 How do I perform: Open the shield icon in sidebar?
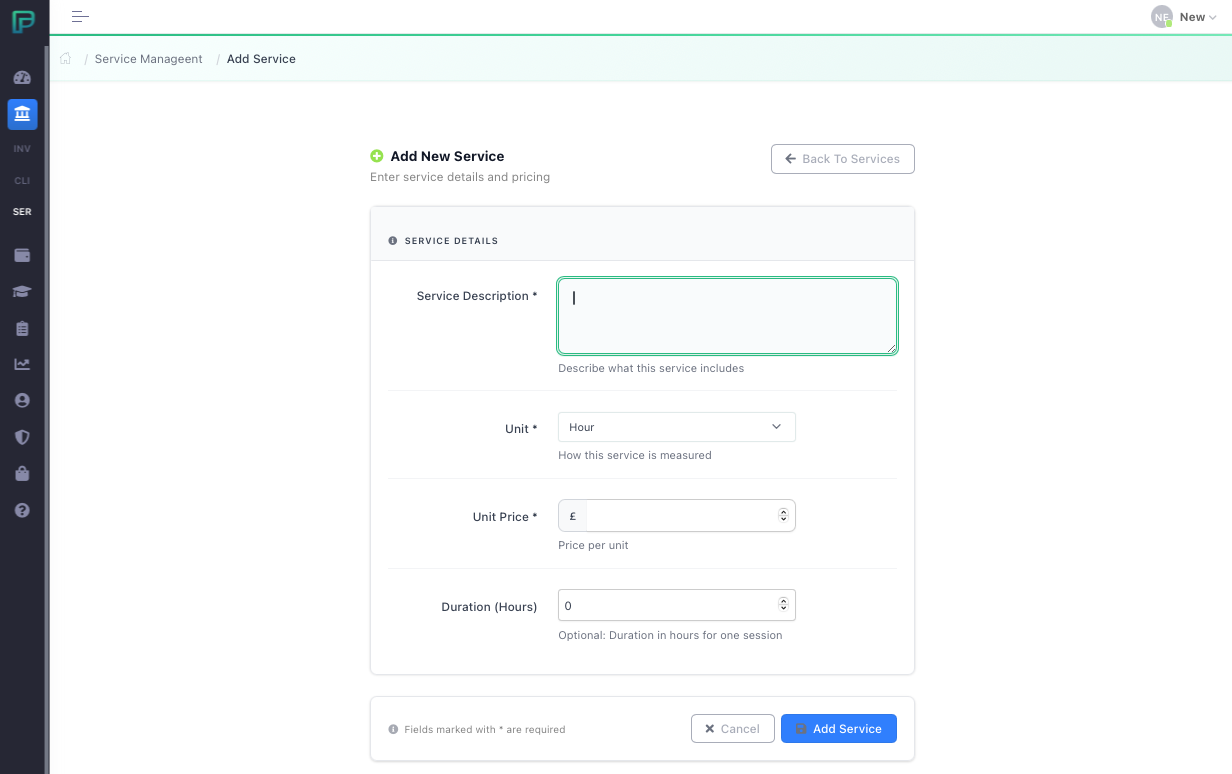pos(22,437)
